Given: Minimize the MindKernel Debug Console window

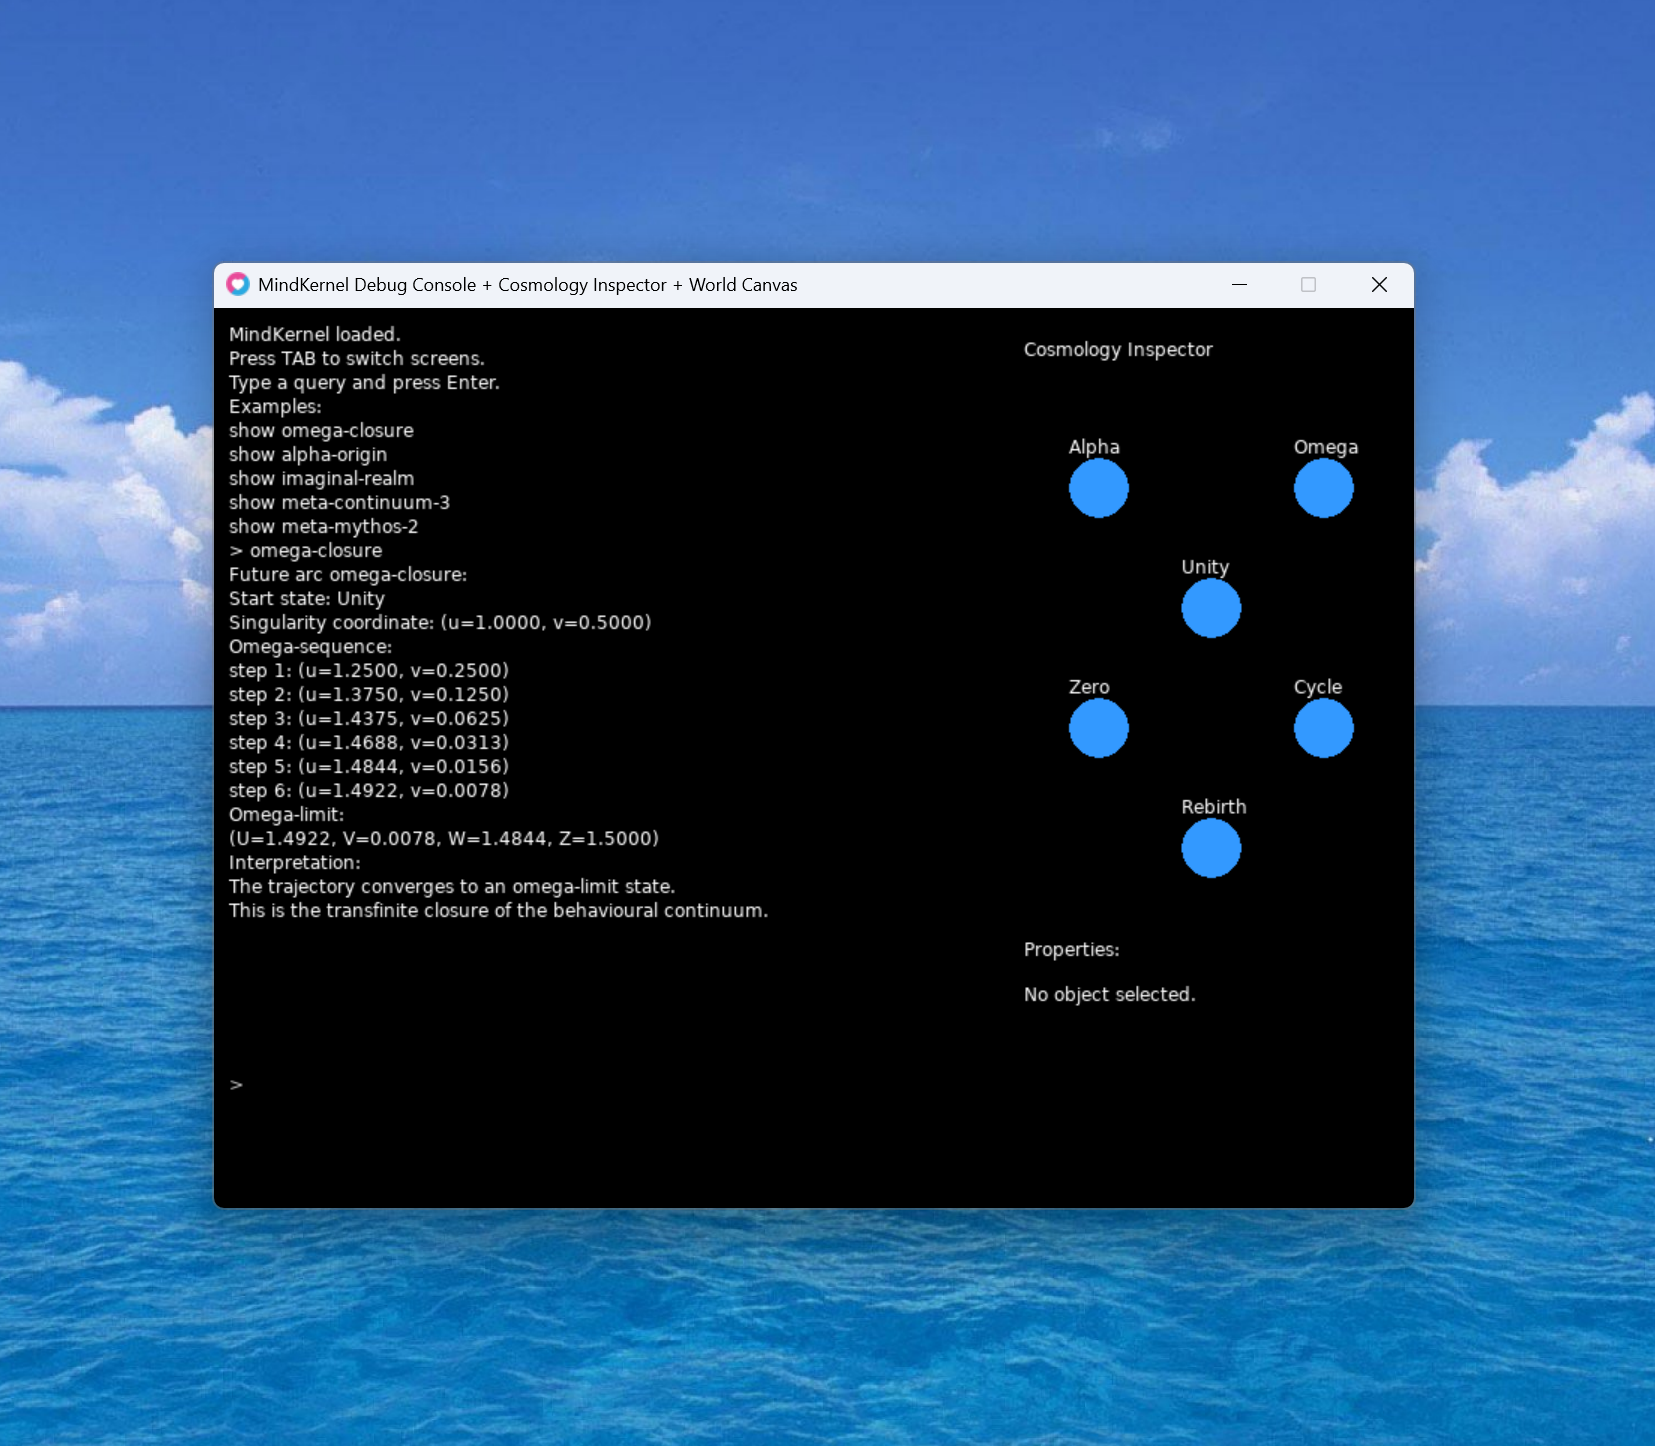Looking at the screenshot, I should coord(1240,285).
